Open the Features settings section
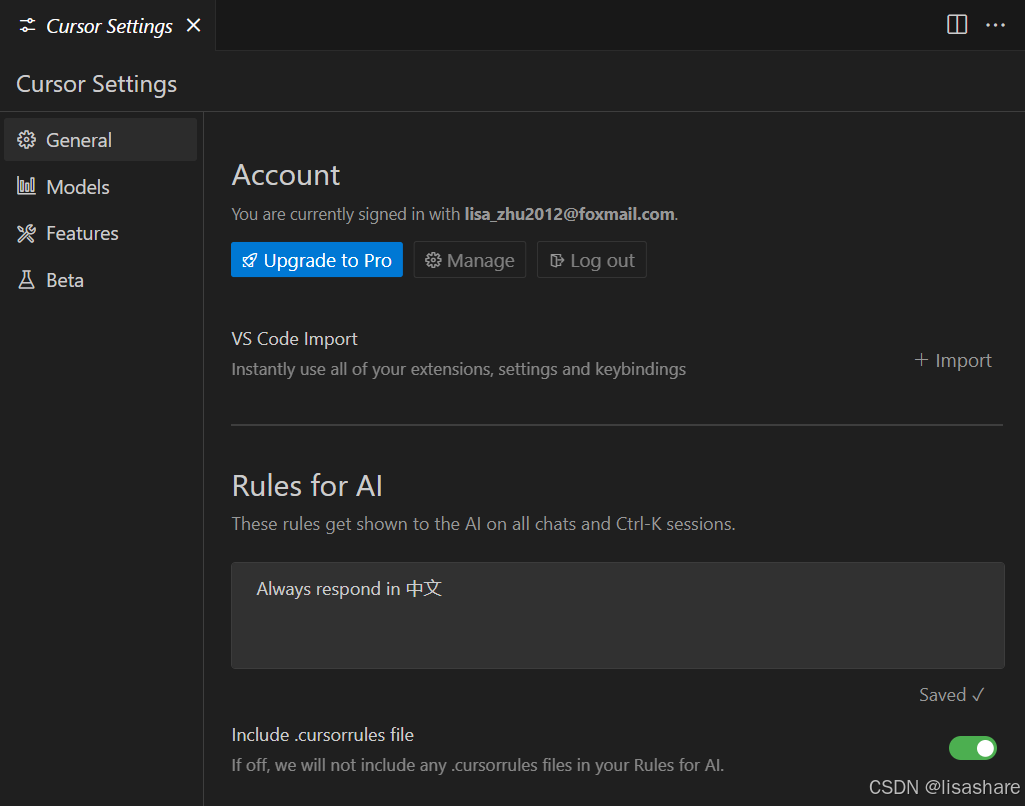This screenshot has height=806, width=1025. click(101, 233)
